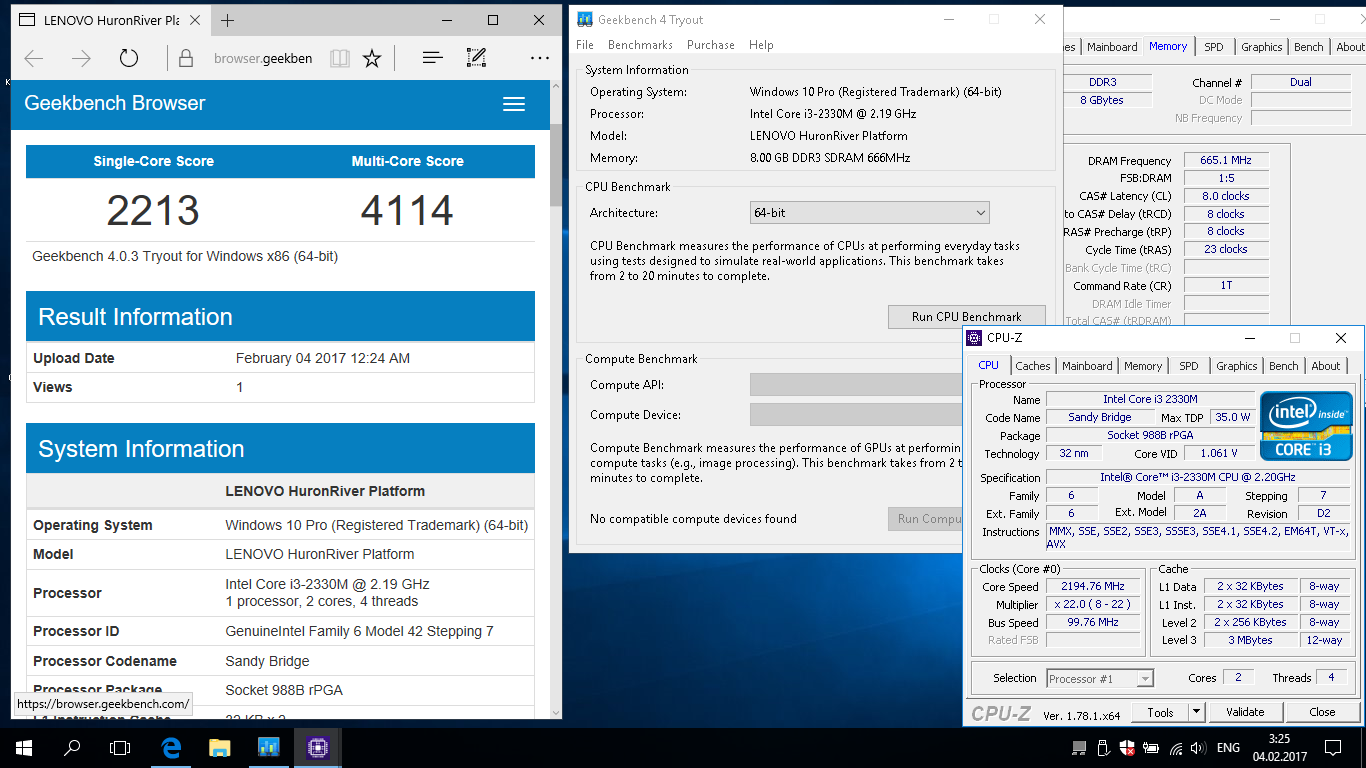Open SPD tab in front CPU-Z
The image size is (1366, 768).
1189,366
